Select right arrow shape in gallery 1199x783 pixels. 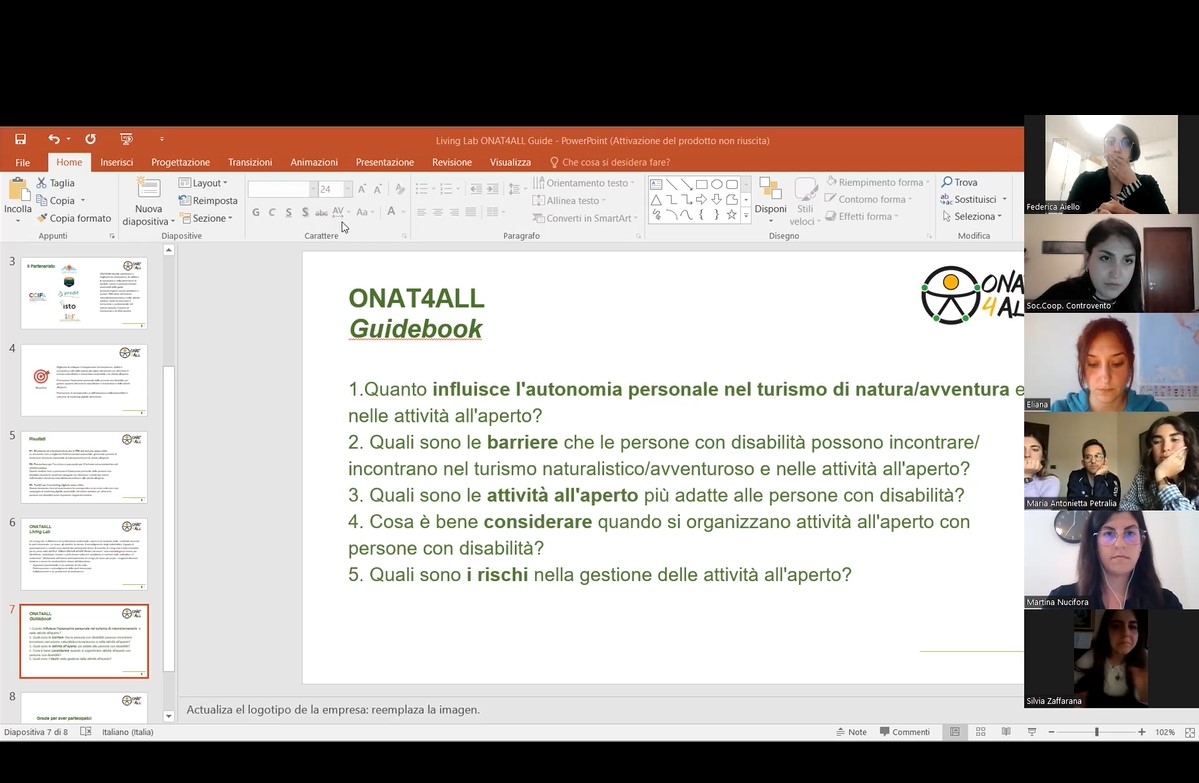[701, 200]
